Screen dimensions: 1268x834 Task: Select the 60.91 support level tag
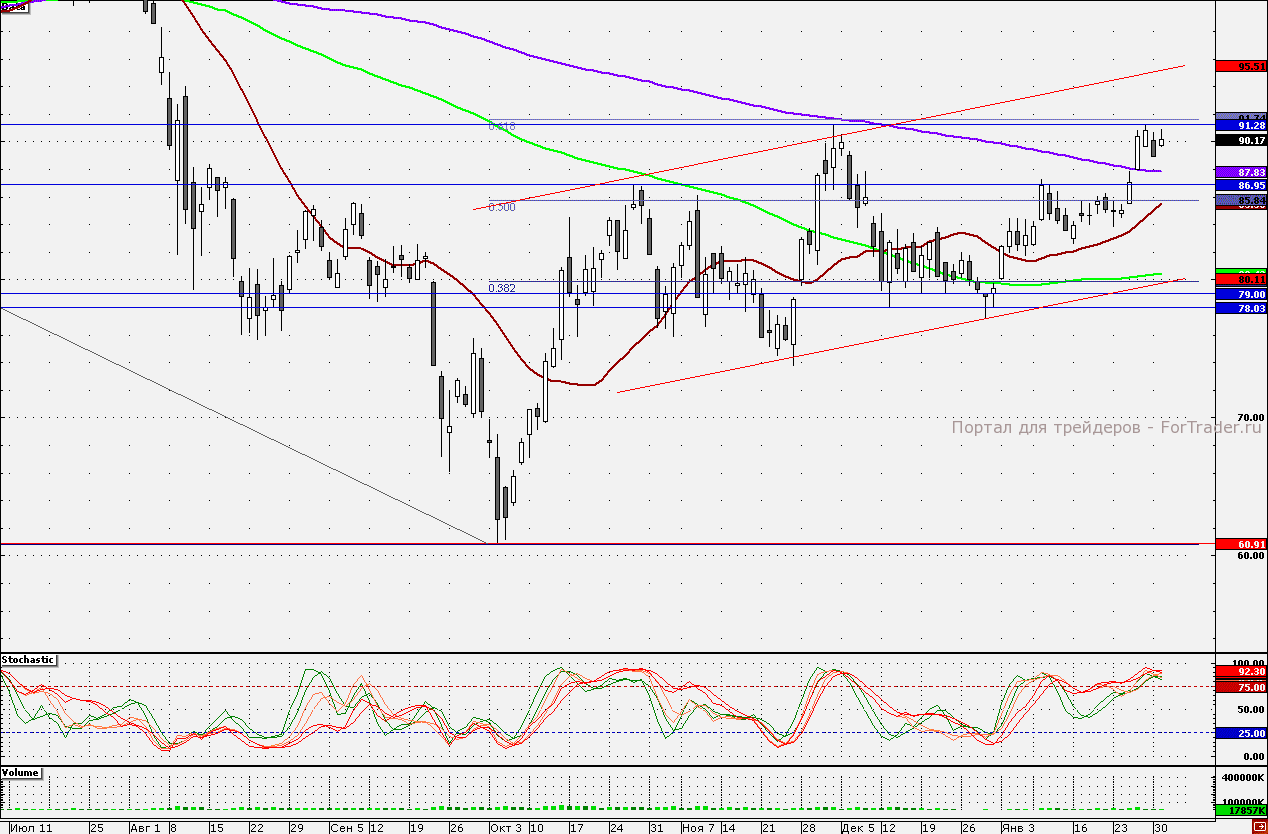click(x=1240, y=544)
